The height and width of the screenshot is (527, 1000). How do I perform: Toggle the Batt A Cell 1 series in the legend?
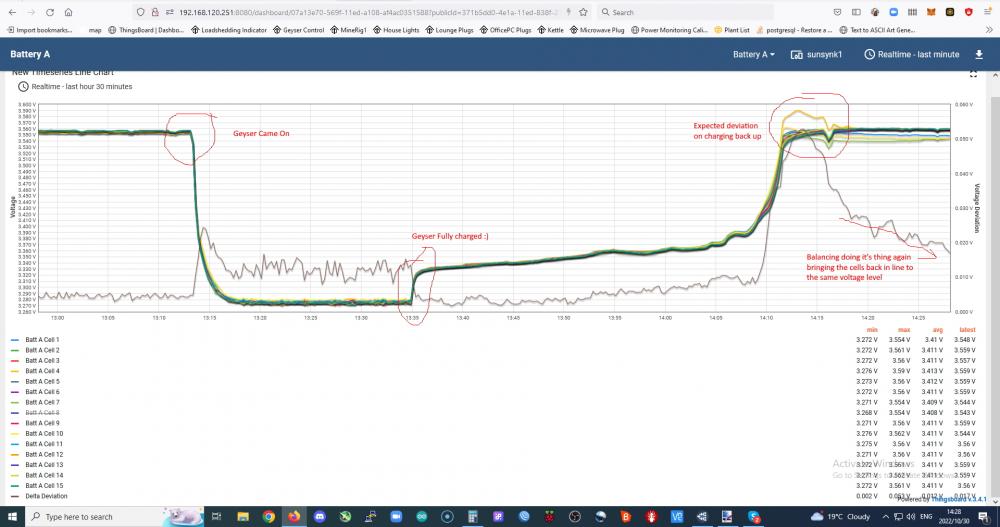[x=42, y=339]
